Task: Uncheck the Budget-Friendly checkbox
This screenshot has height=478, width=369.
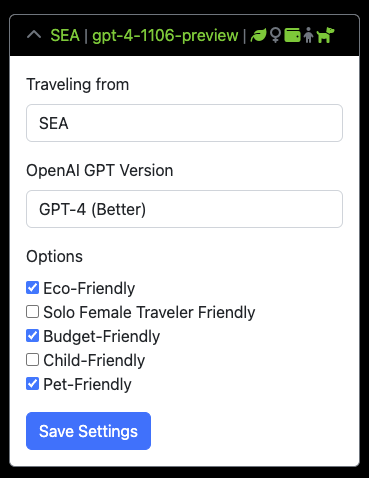Action: (32, 336)
